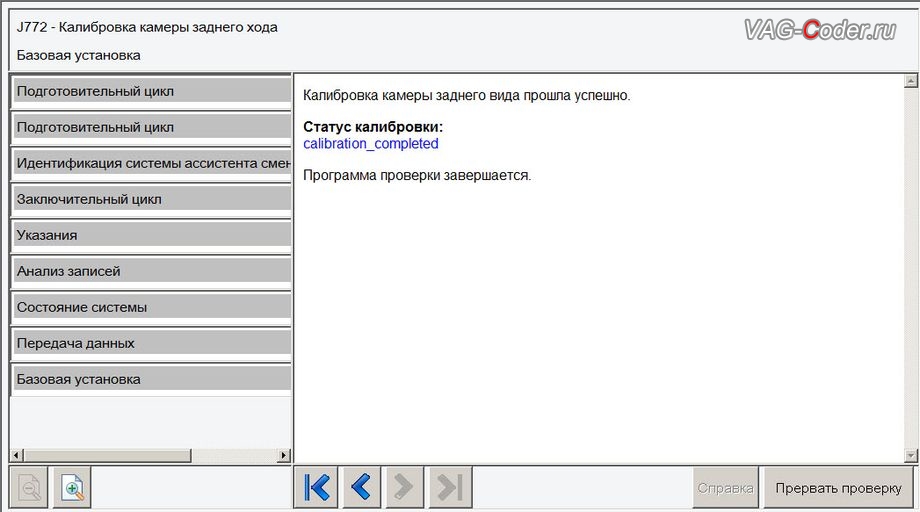Click horizontal scrollbar thumb in left panel
The image size is (920, 512).
click(x=107, y=455)
